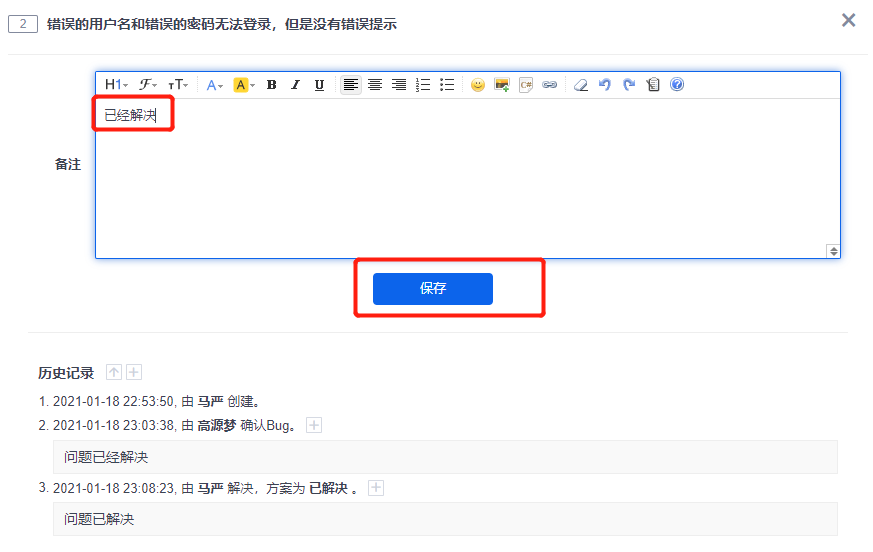Open the font size dropdown
This screenshot has height=552, width=873.
pyautogui.click(x=177, y=85)
